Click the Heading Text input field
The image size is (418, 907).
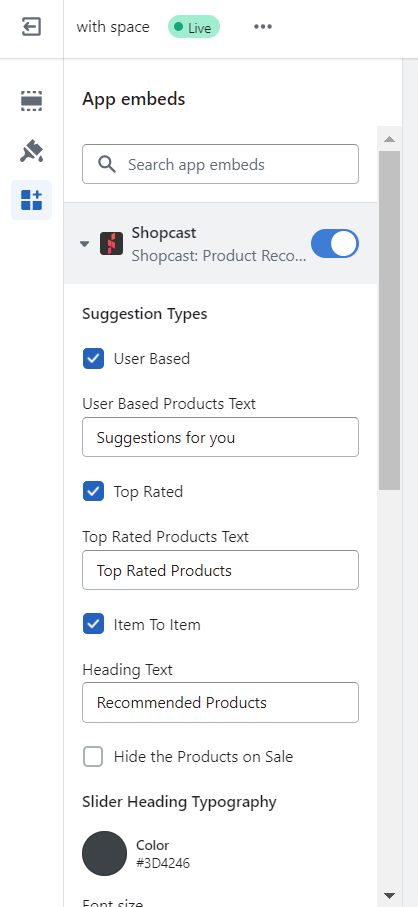(220, 702)
